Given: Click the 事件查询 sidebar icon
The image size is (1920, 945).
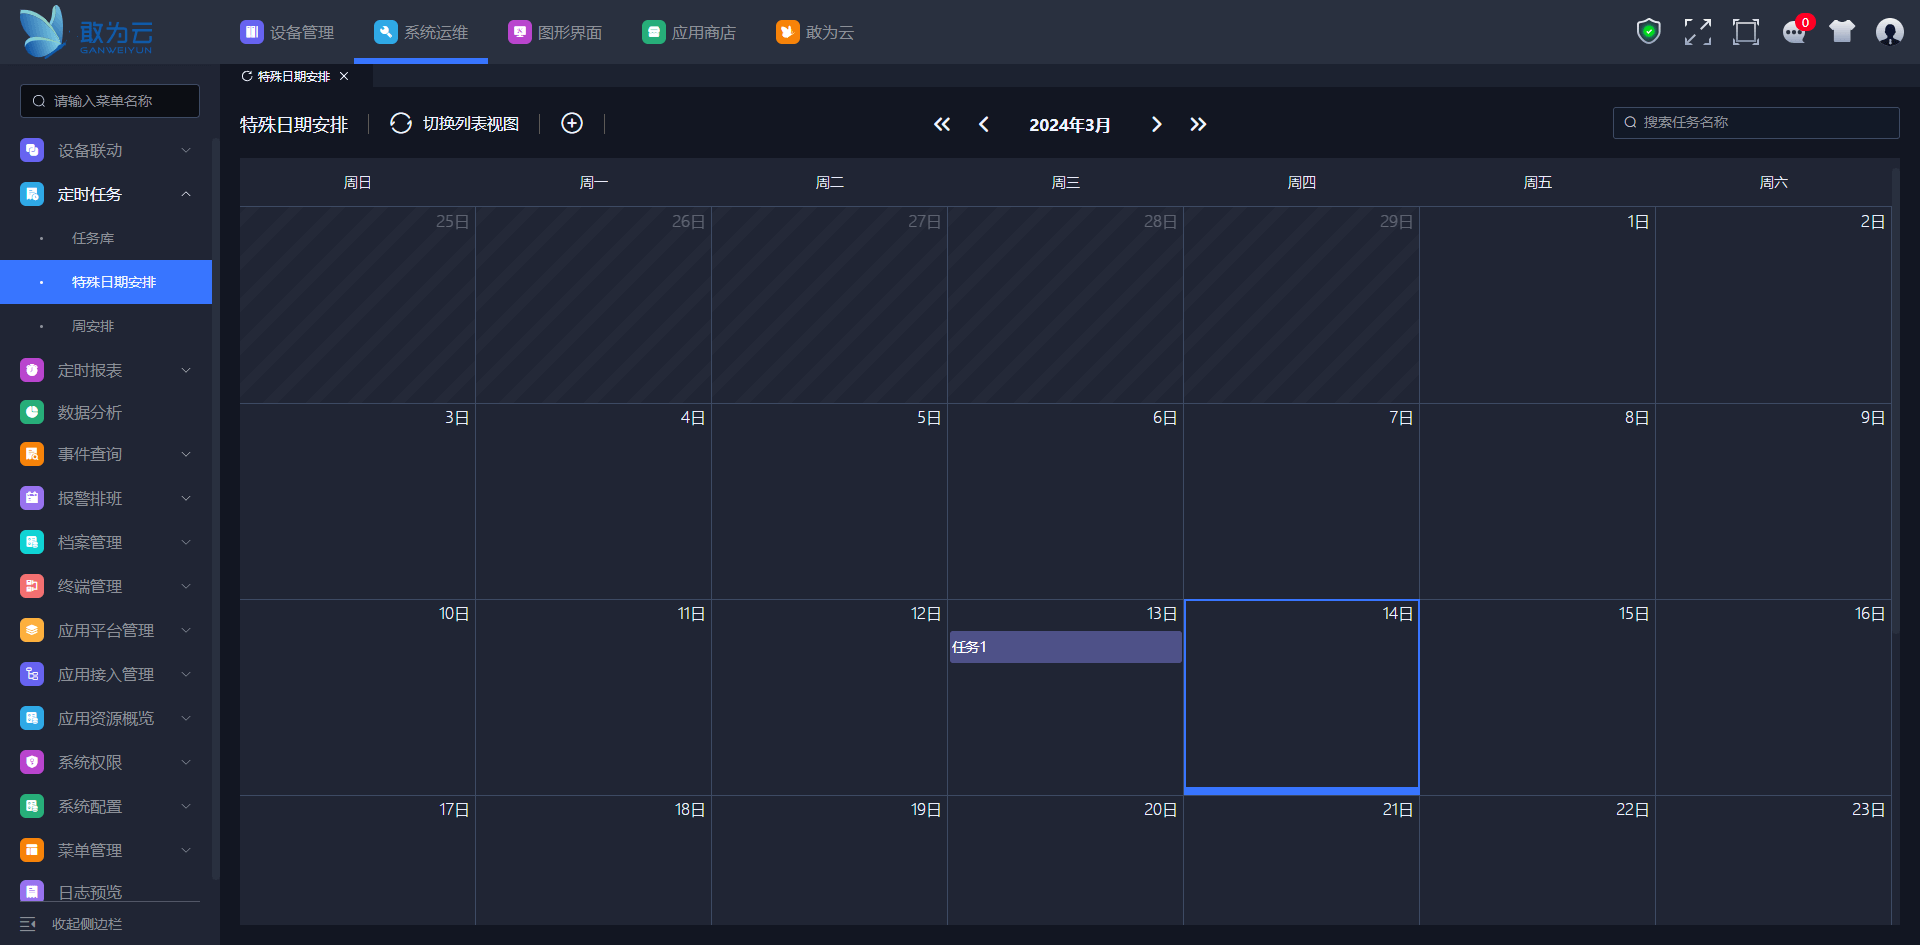Looking at the screenshot, I should click(32, 454).
